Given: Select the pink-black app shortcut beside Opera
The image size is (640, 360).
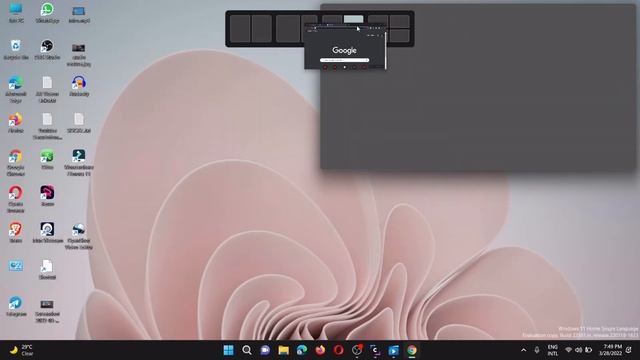Looking at the screenshot, I should [47, 196].
